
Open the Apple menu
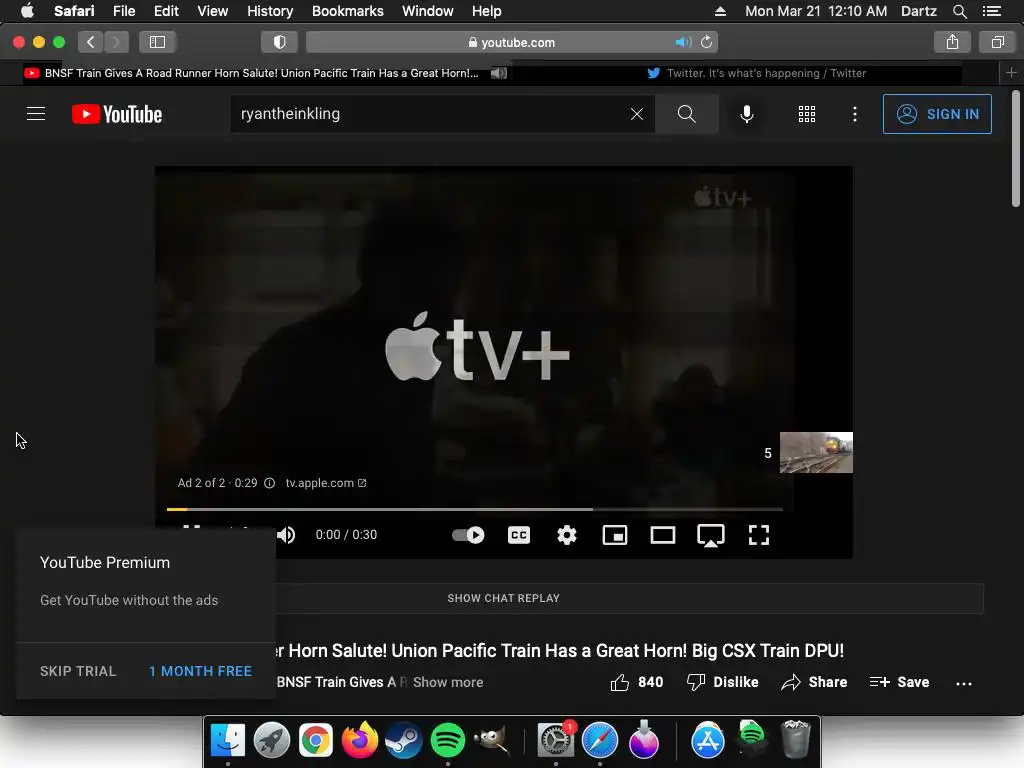pos(27,11)
